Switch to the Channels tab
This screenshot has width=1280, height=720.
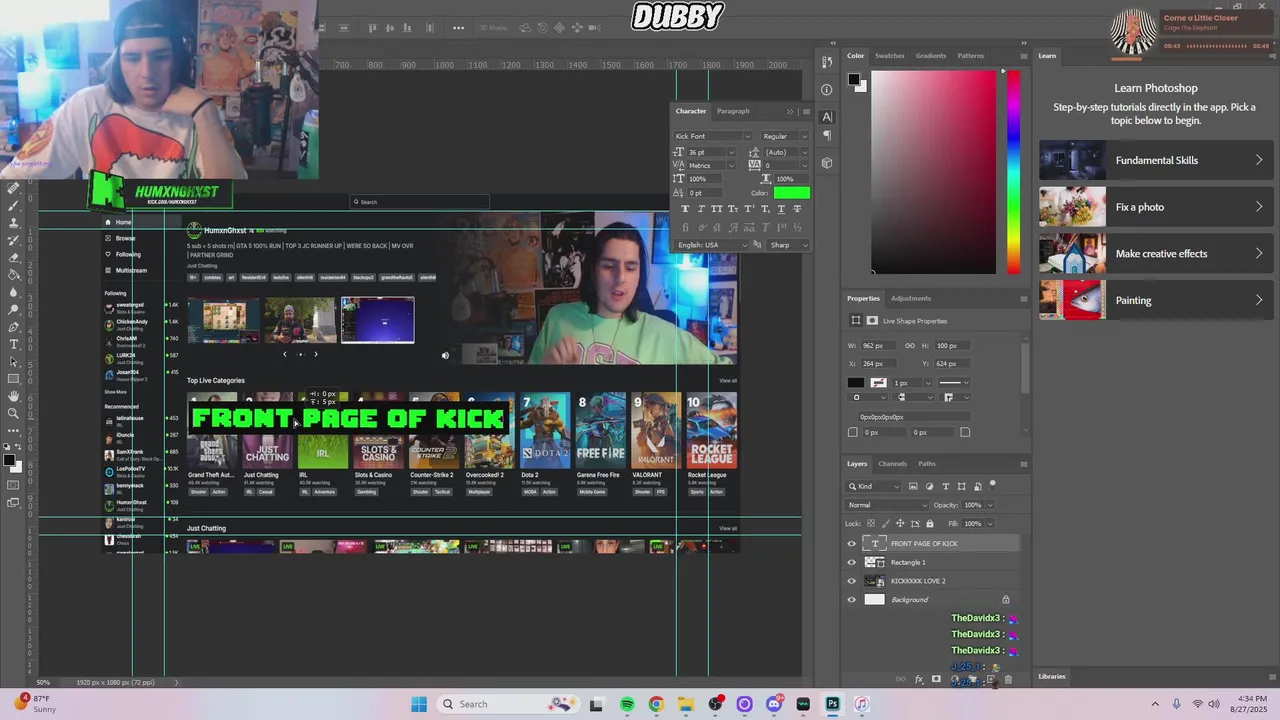point(892,464)
